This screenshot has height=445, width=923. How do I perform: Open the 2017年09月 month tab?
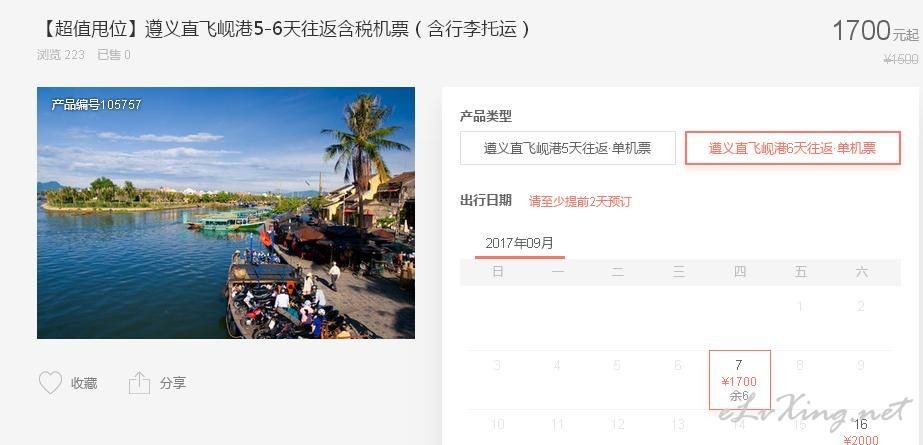(519, 243)
